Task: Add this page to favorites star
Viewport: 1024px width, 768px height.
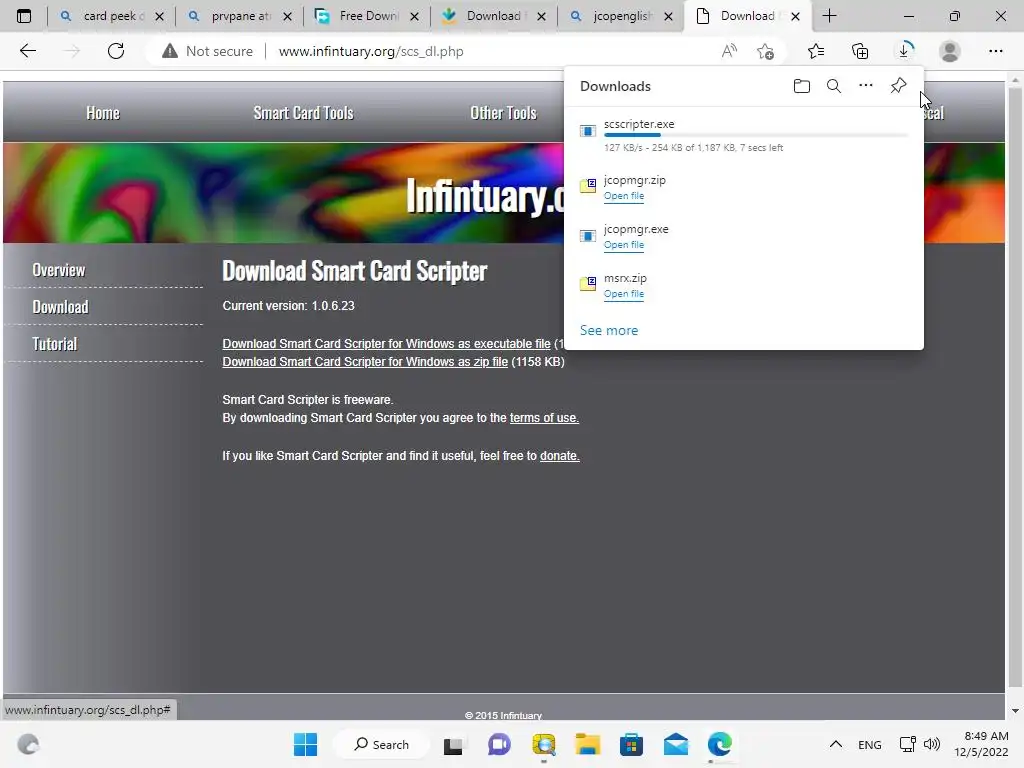Action: pyautogui.click(x=765, y=51)
